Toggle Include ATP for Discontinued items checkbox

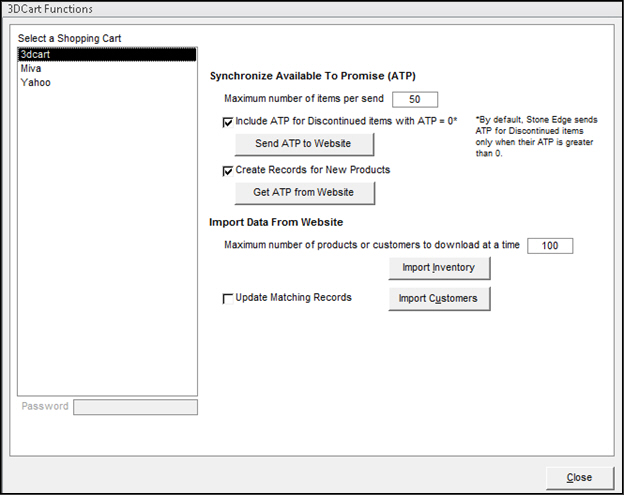coord(228,122)
